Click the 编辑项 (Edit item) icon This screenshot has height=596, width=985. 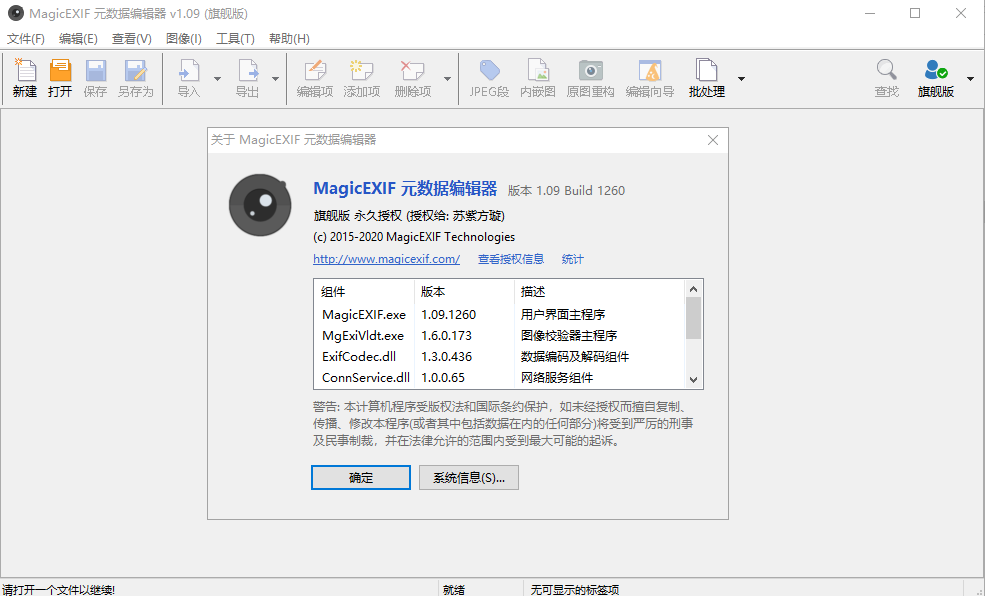pyautogui.click(x=315, y=70)
